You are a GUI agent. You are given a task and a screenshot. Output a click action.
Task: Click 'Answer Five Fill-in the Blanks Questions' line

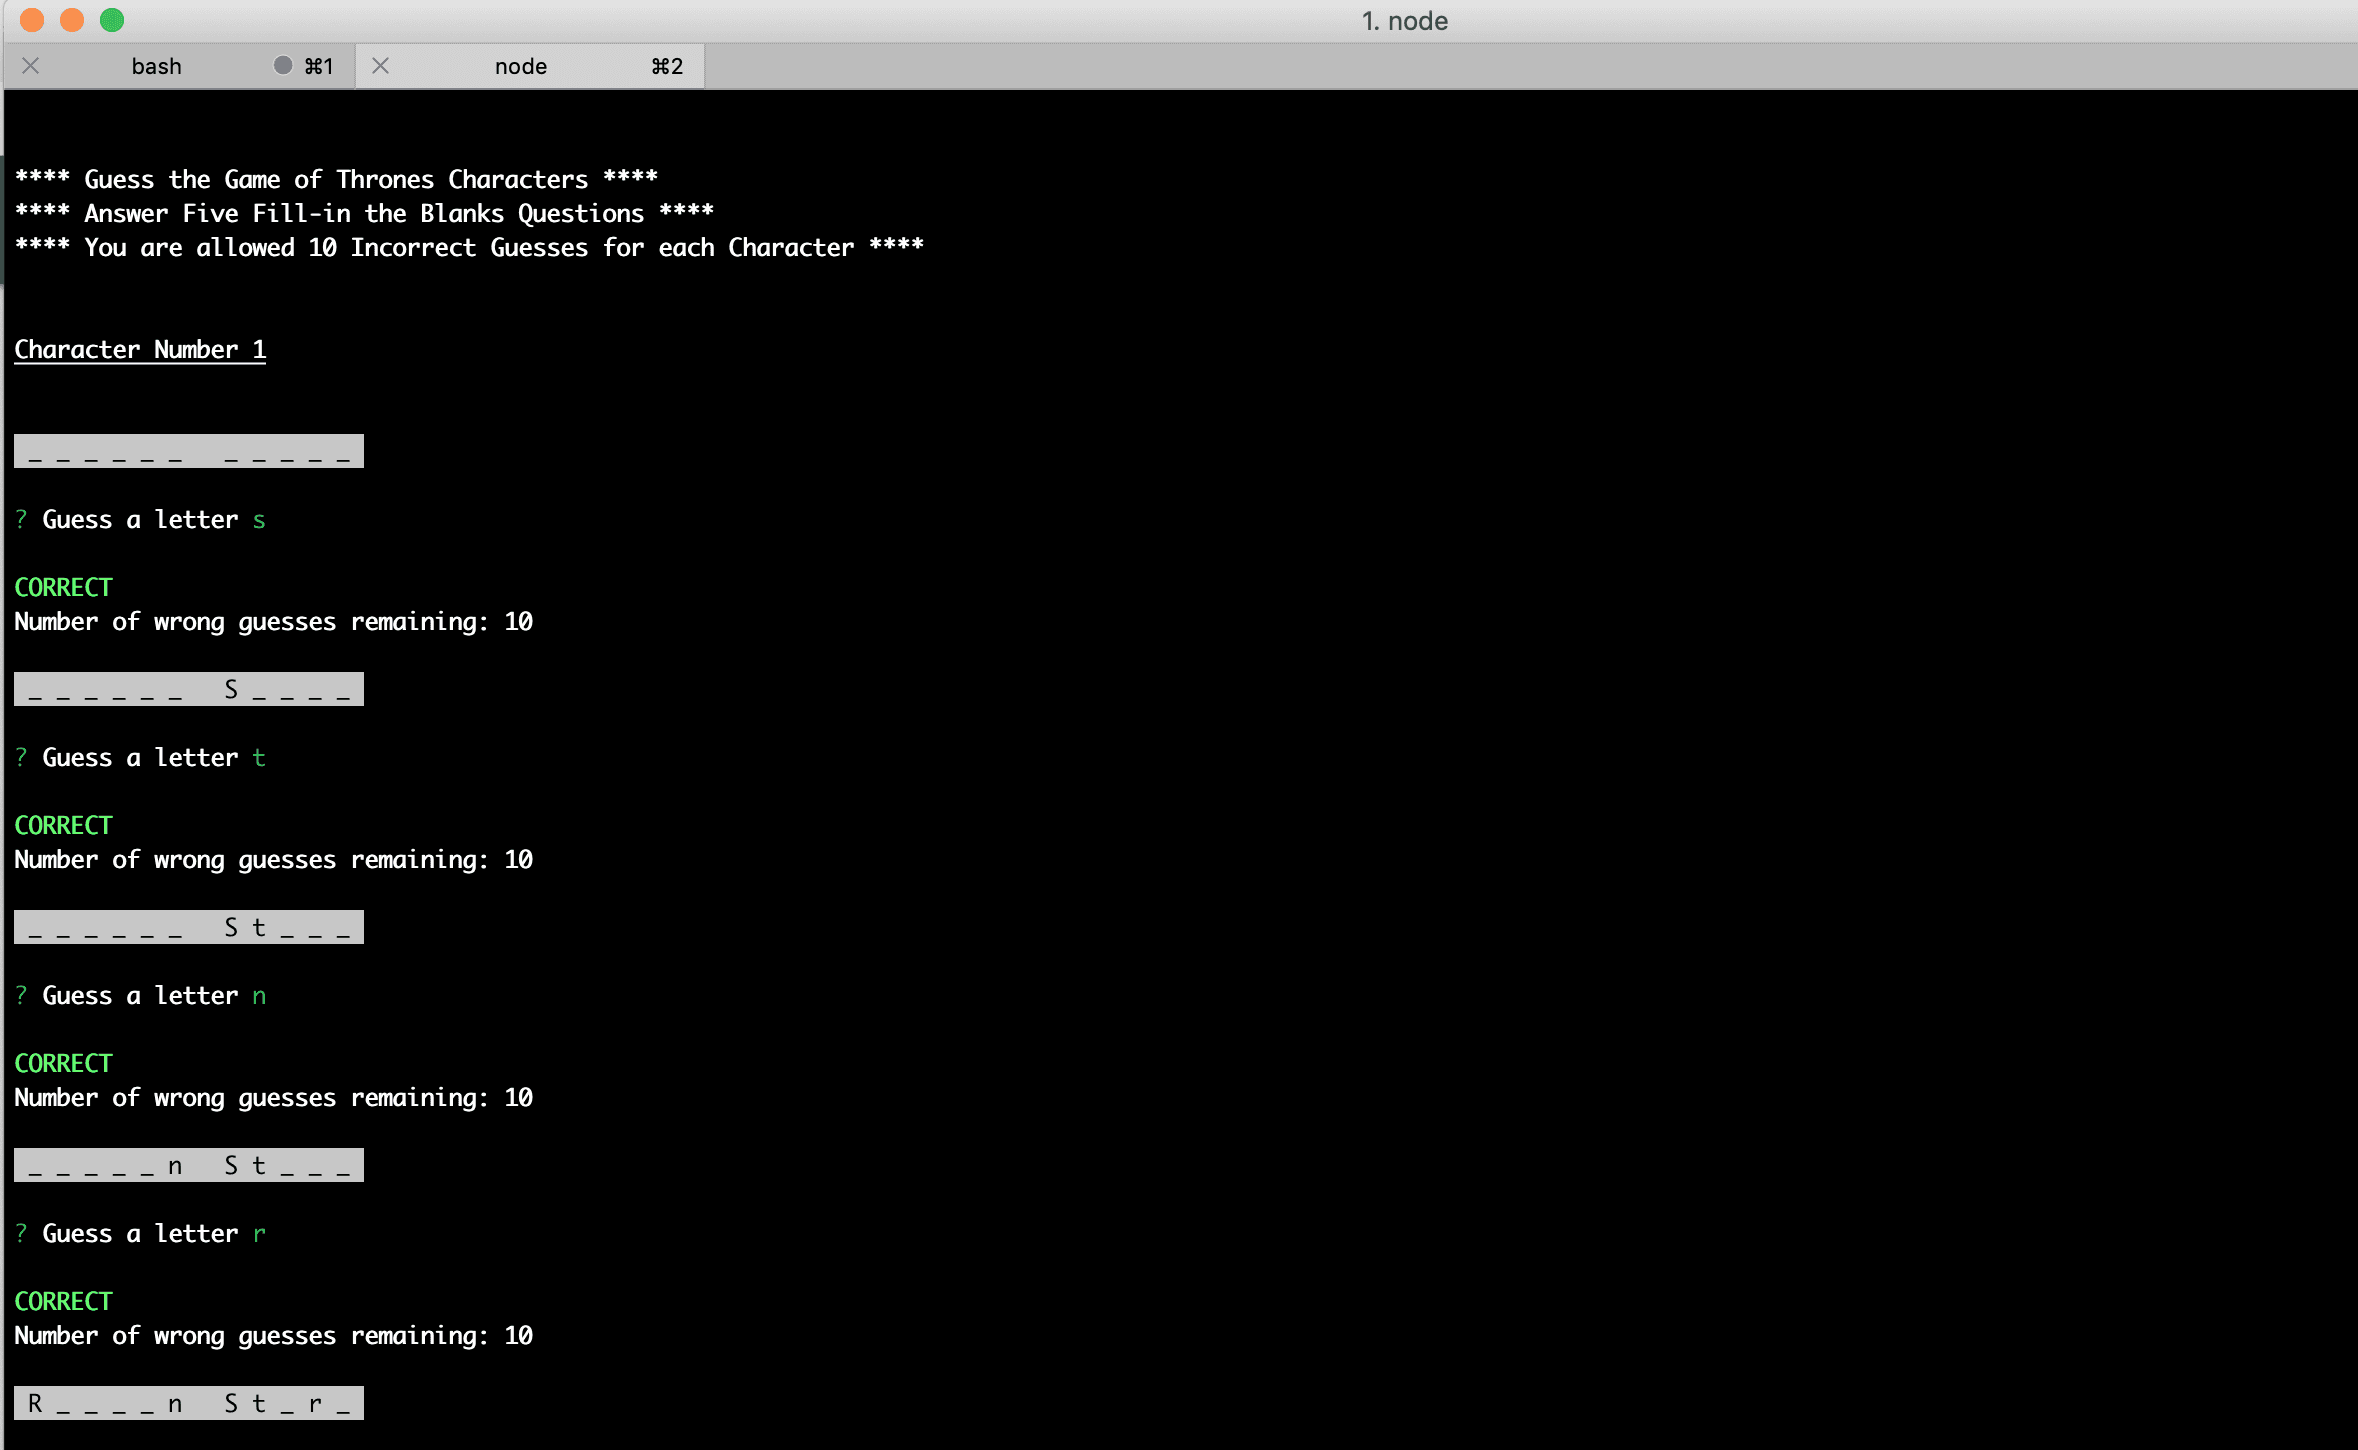364,213
